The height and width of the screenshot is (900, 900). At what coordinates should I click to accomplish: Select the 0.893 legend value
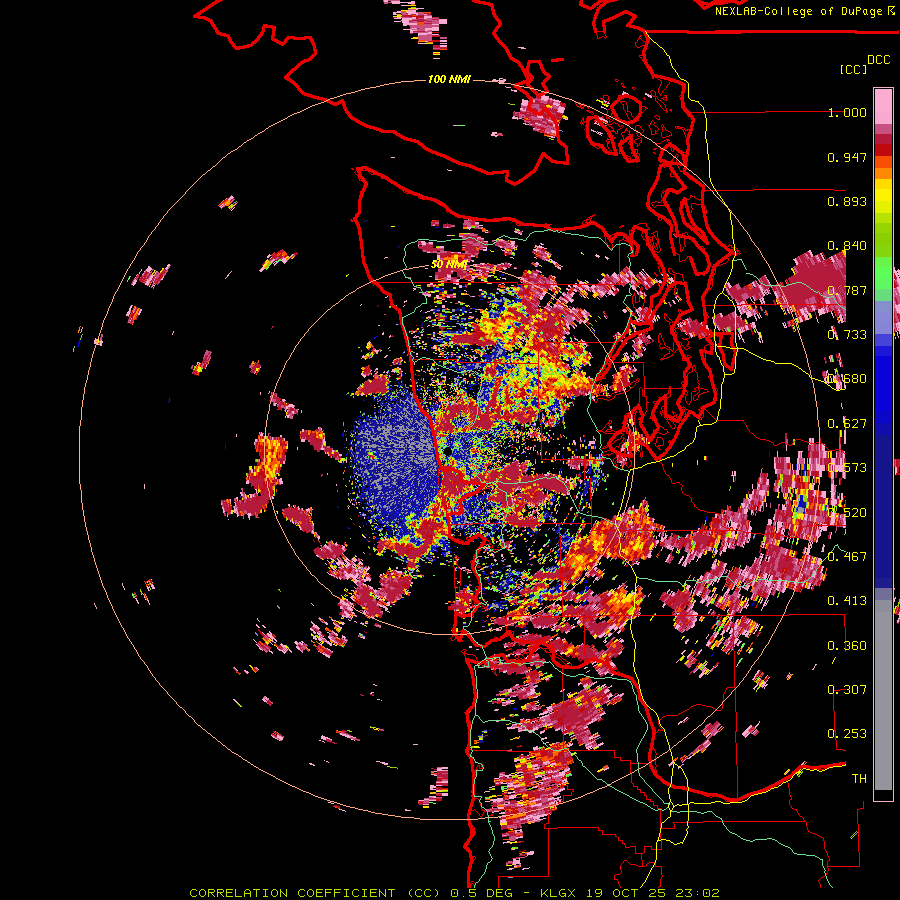(x=847, y=201)
